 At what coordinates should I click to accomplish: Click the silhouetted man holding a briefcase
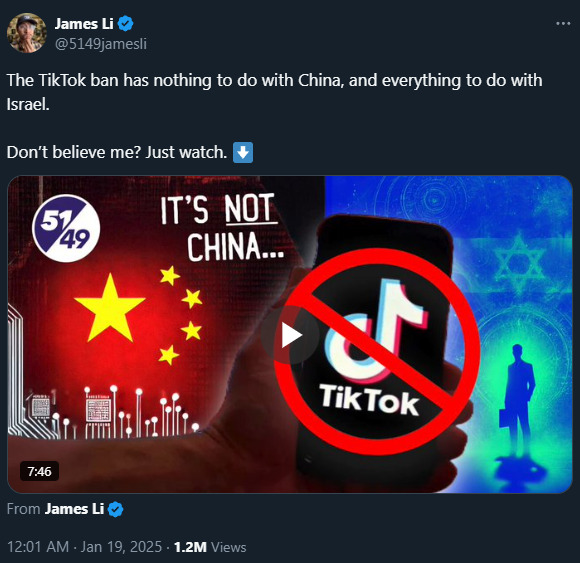pos(517,400)
